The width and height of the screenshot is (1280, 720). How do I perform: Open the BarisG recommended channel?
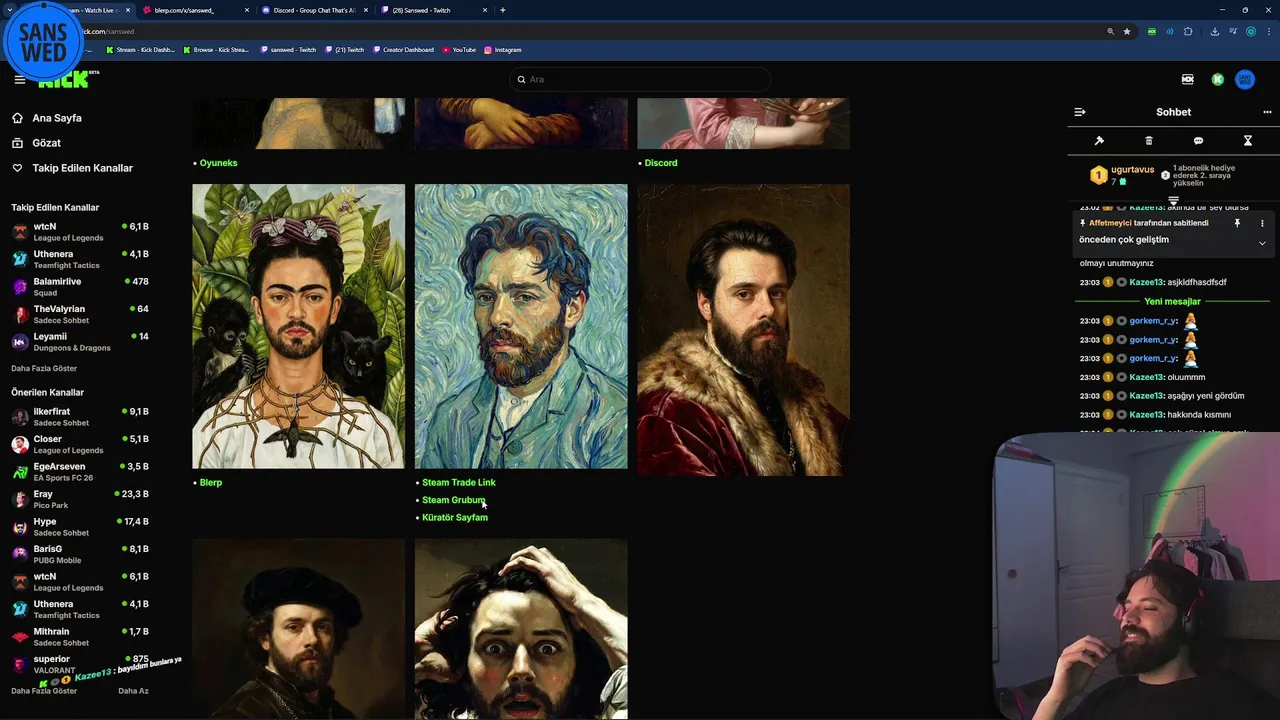coord(80,554)
